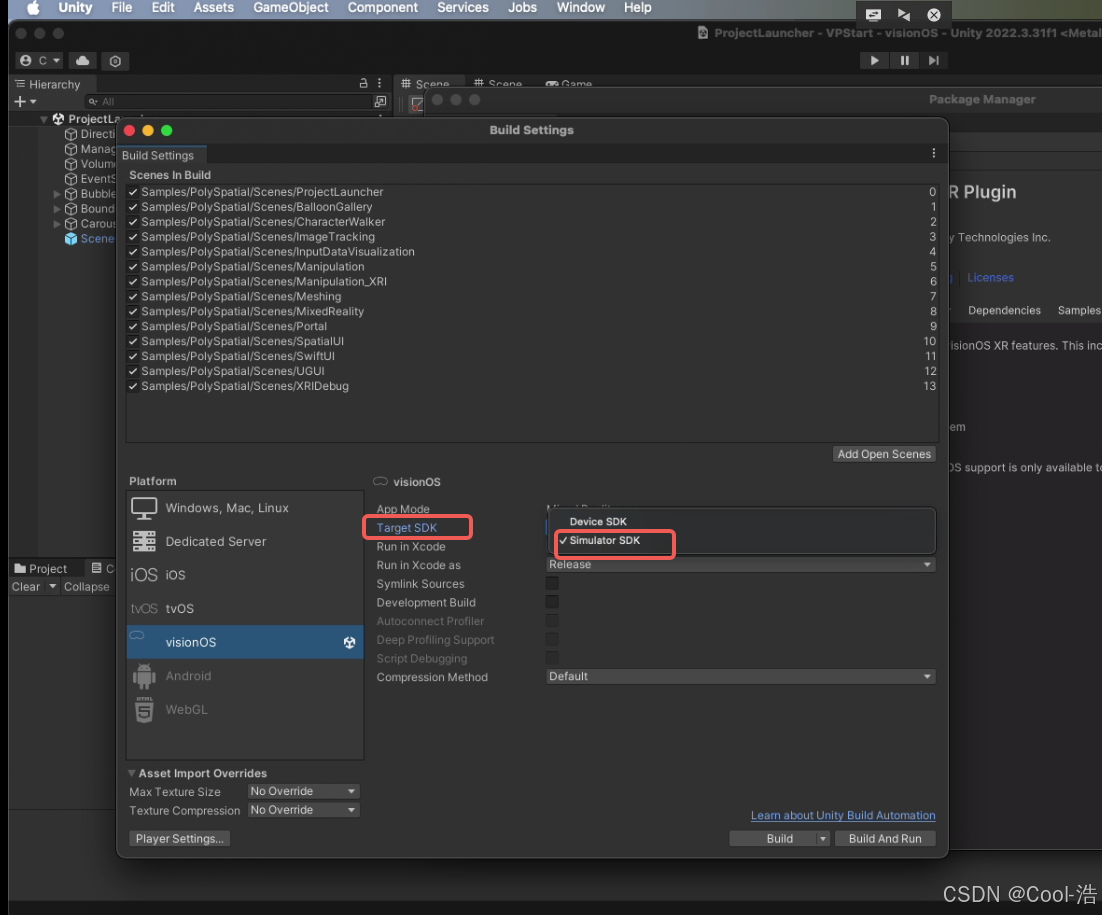Viewport: 1102px width, 915px height.
Task: Select the MixedReality scene row
Action: [532, 311]
